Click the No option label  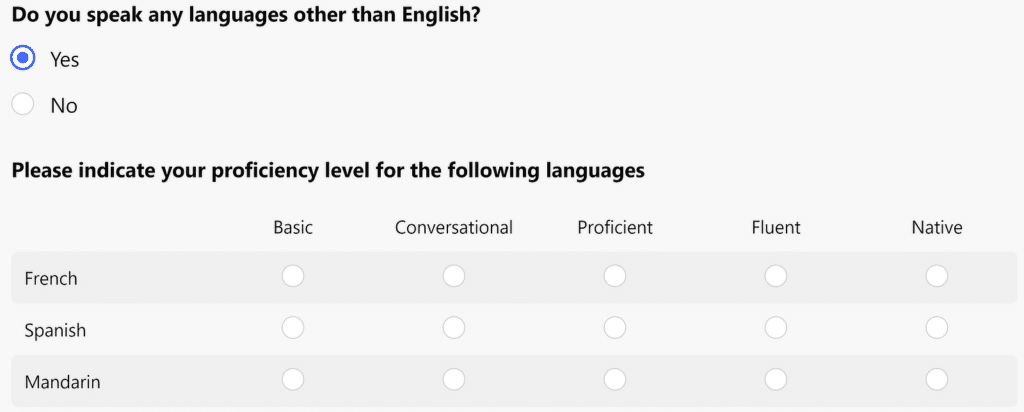(64, 106)
